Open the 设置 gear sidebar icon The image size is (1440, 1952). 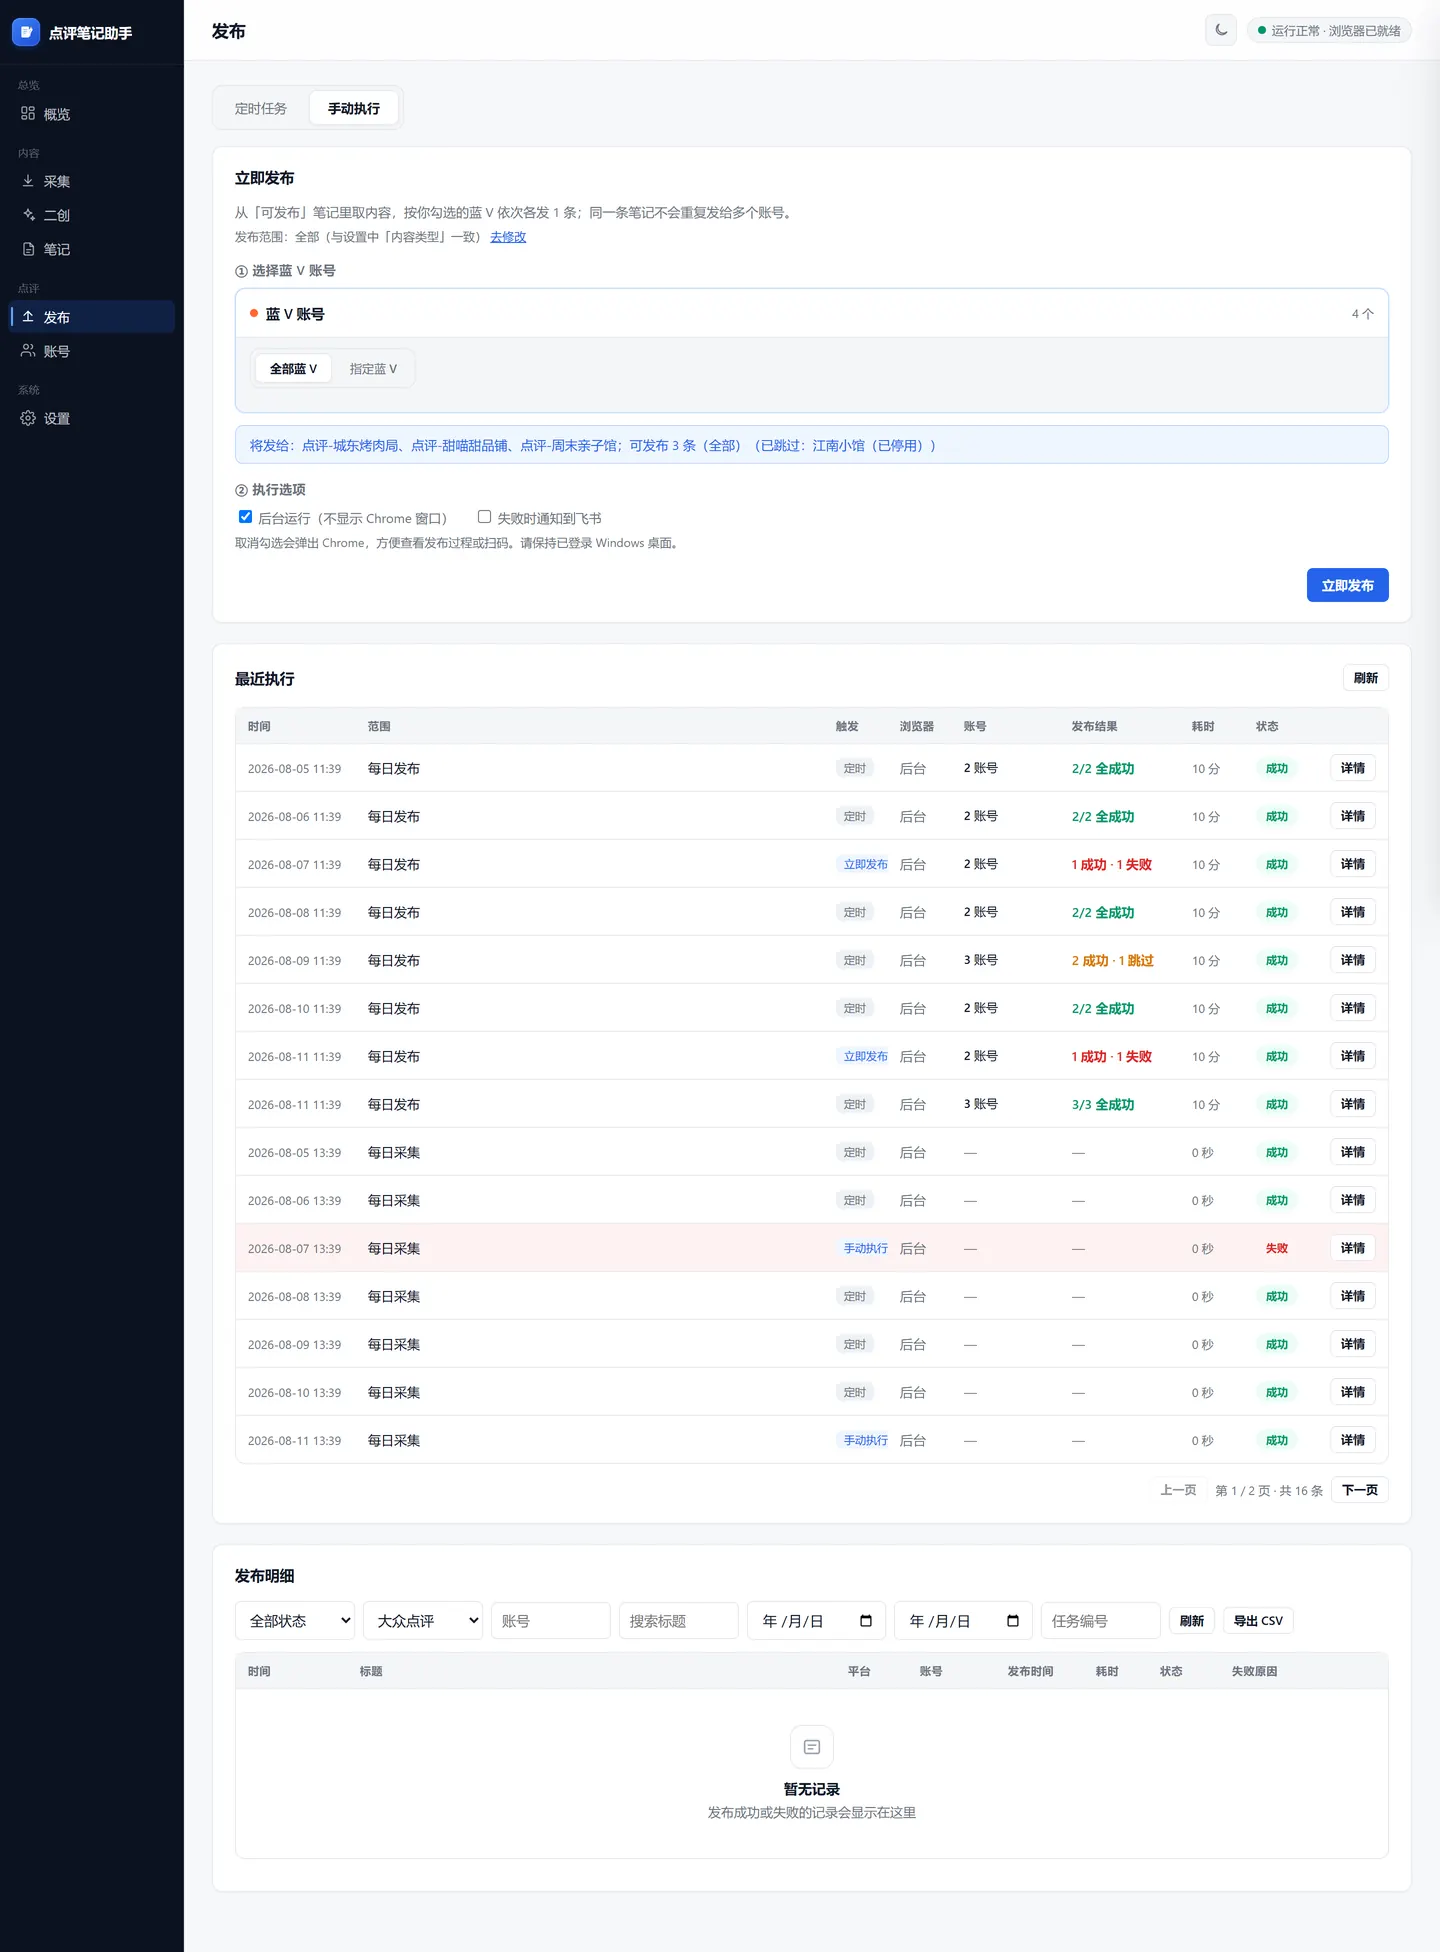pyautogui.click(x=28, y=418)
